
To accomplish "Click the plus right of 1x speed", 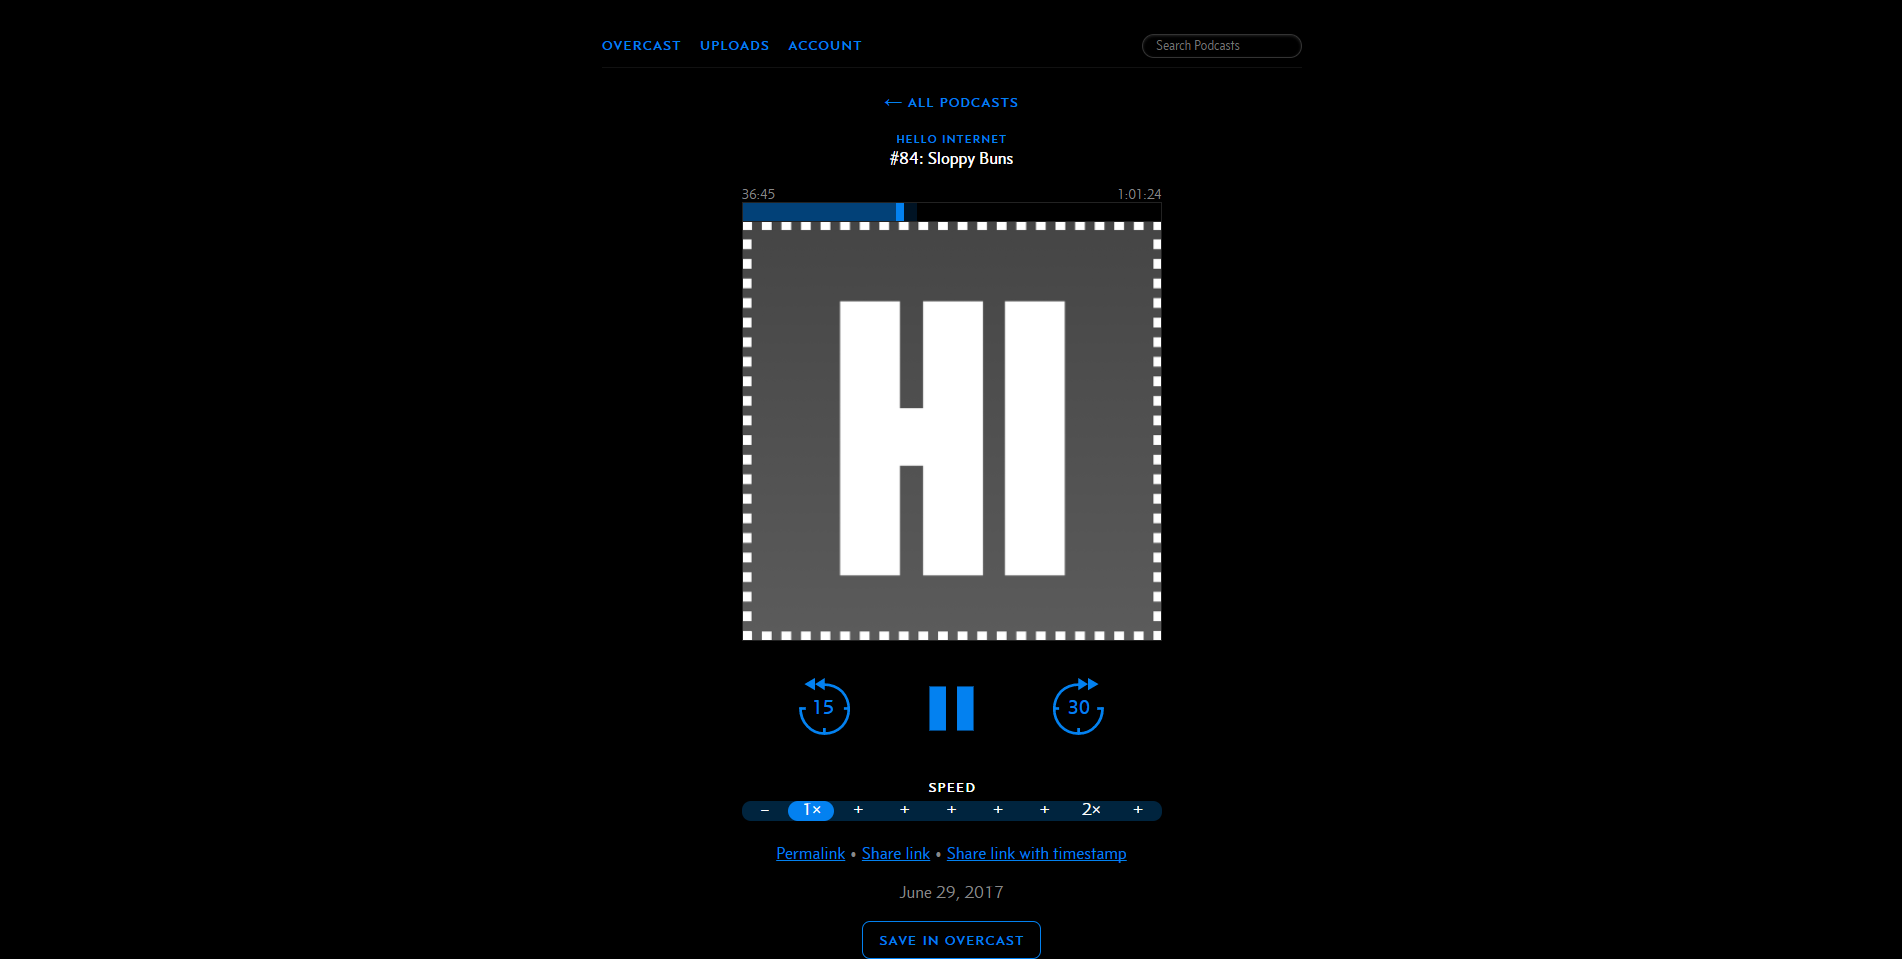I will point(857,810).
